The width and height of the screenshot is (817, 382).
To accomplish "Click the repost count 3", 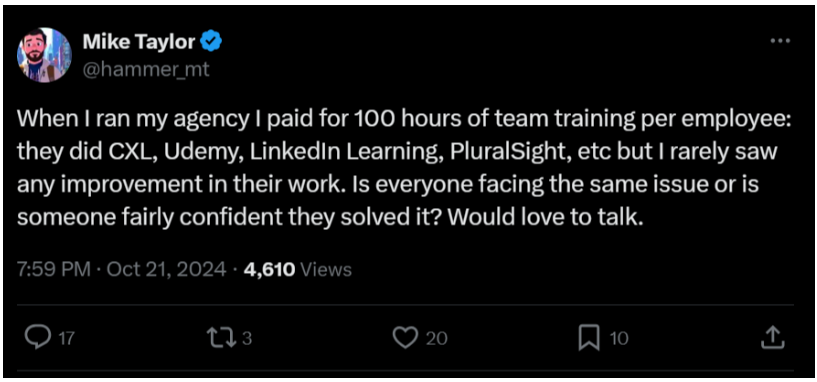I will click(x=247, y=339).
